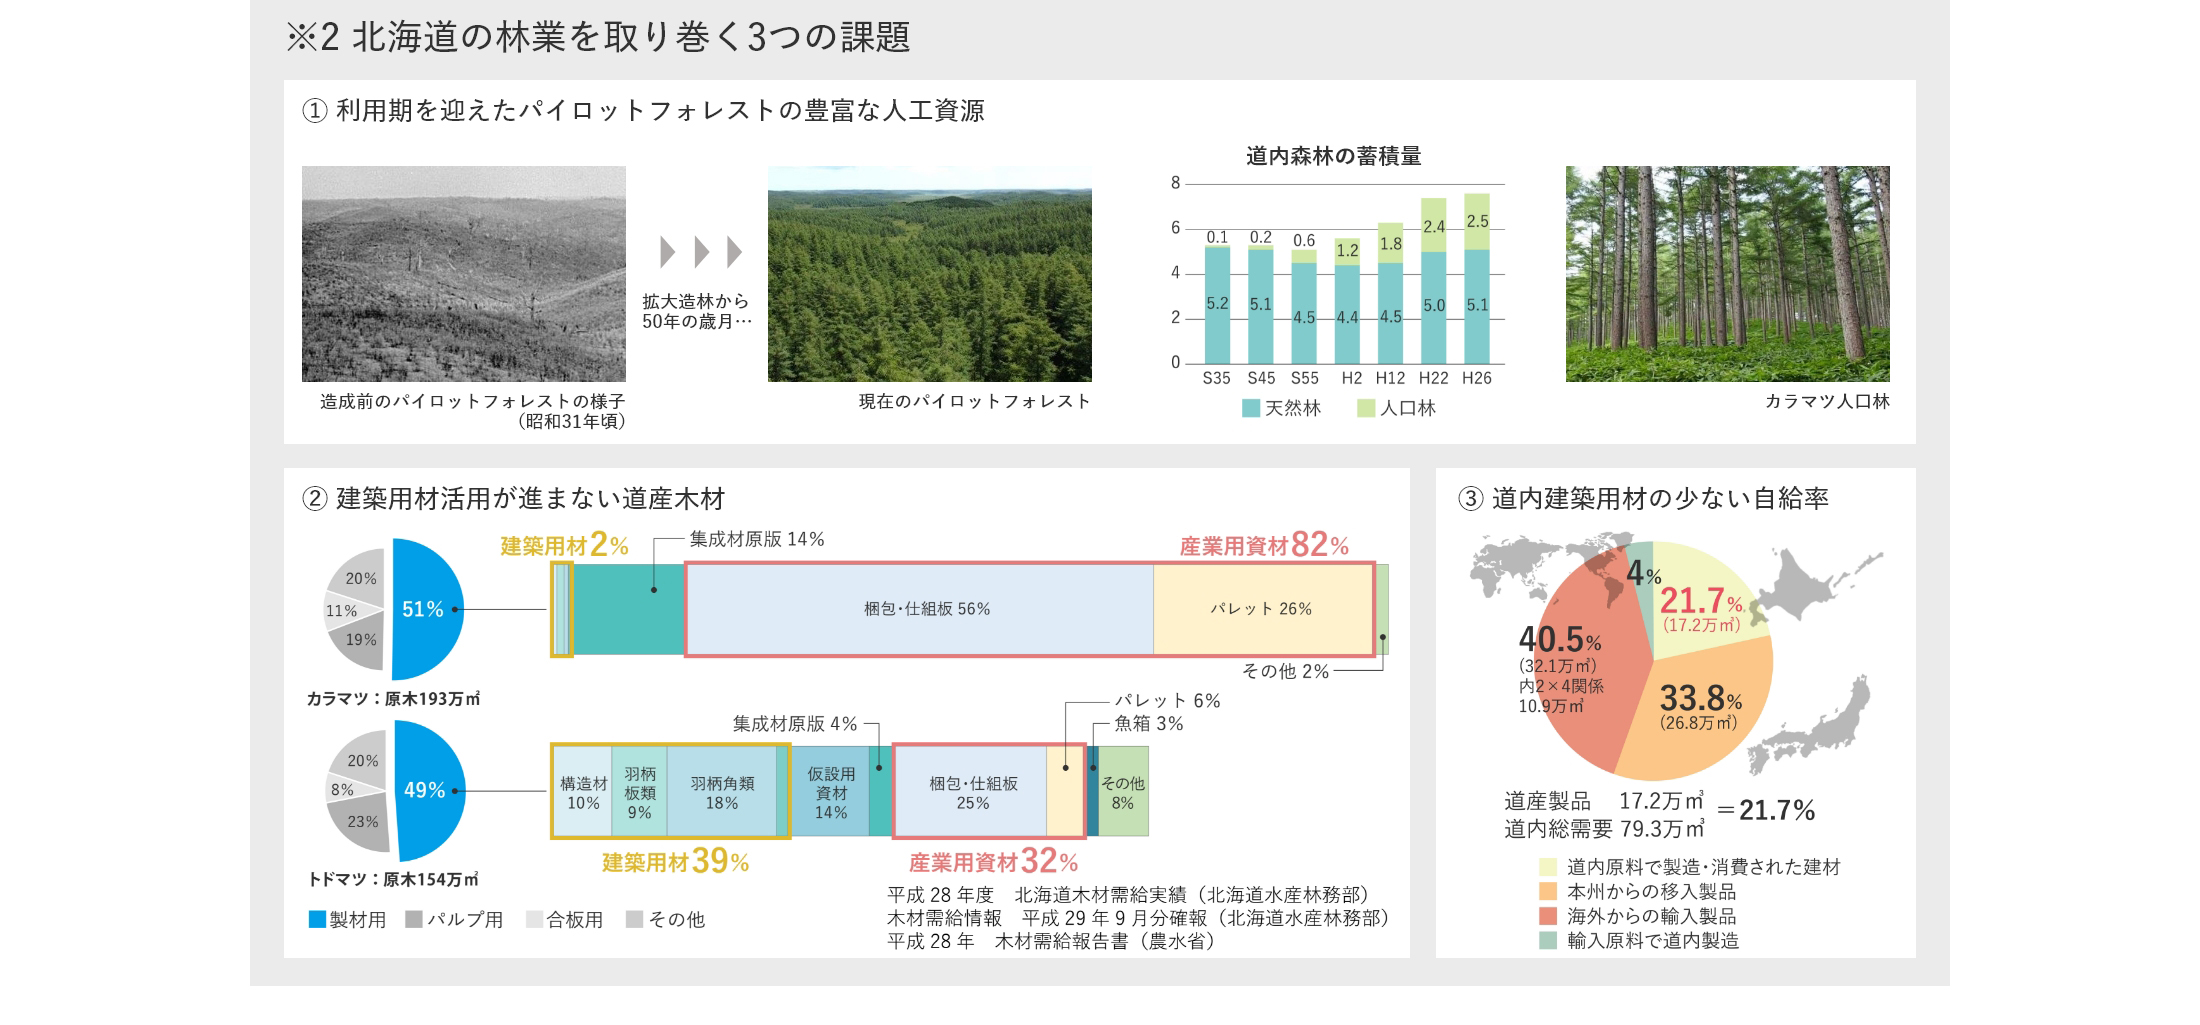Click the 本州からの移入製品 orange swatch
This screenshot has width=2200, height=1025.
1548,891
